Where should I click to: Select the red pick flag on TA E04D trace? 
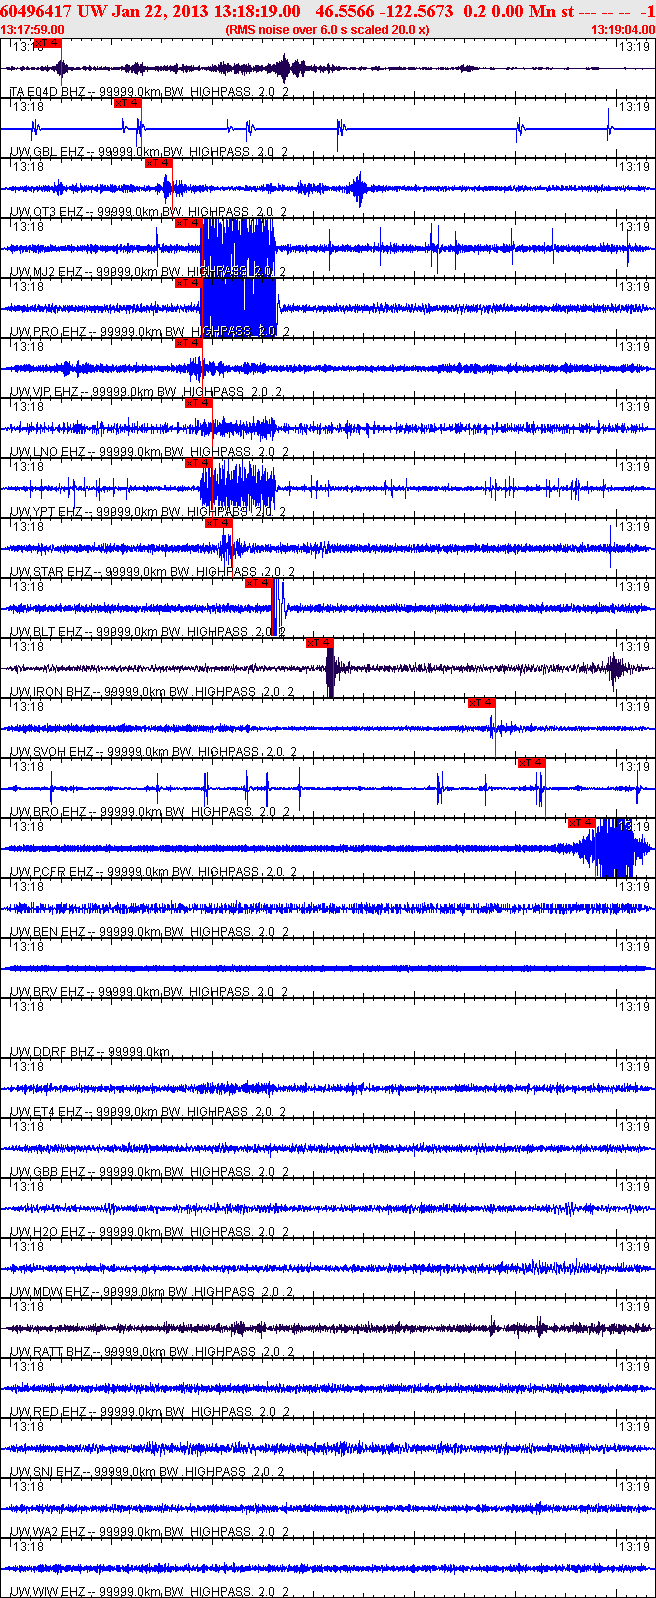[x=47, y=43]
